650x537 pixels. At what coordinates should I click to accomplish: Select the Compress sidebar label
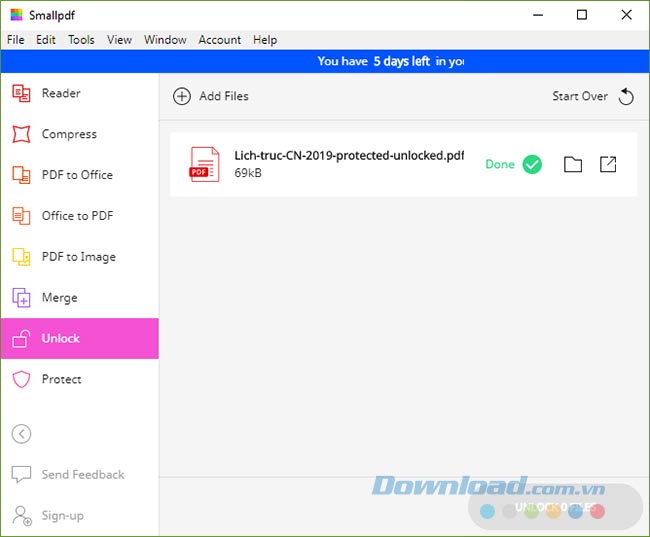(x=69, y=134)
